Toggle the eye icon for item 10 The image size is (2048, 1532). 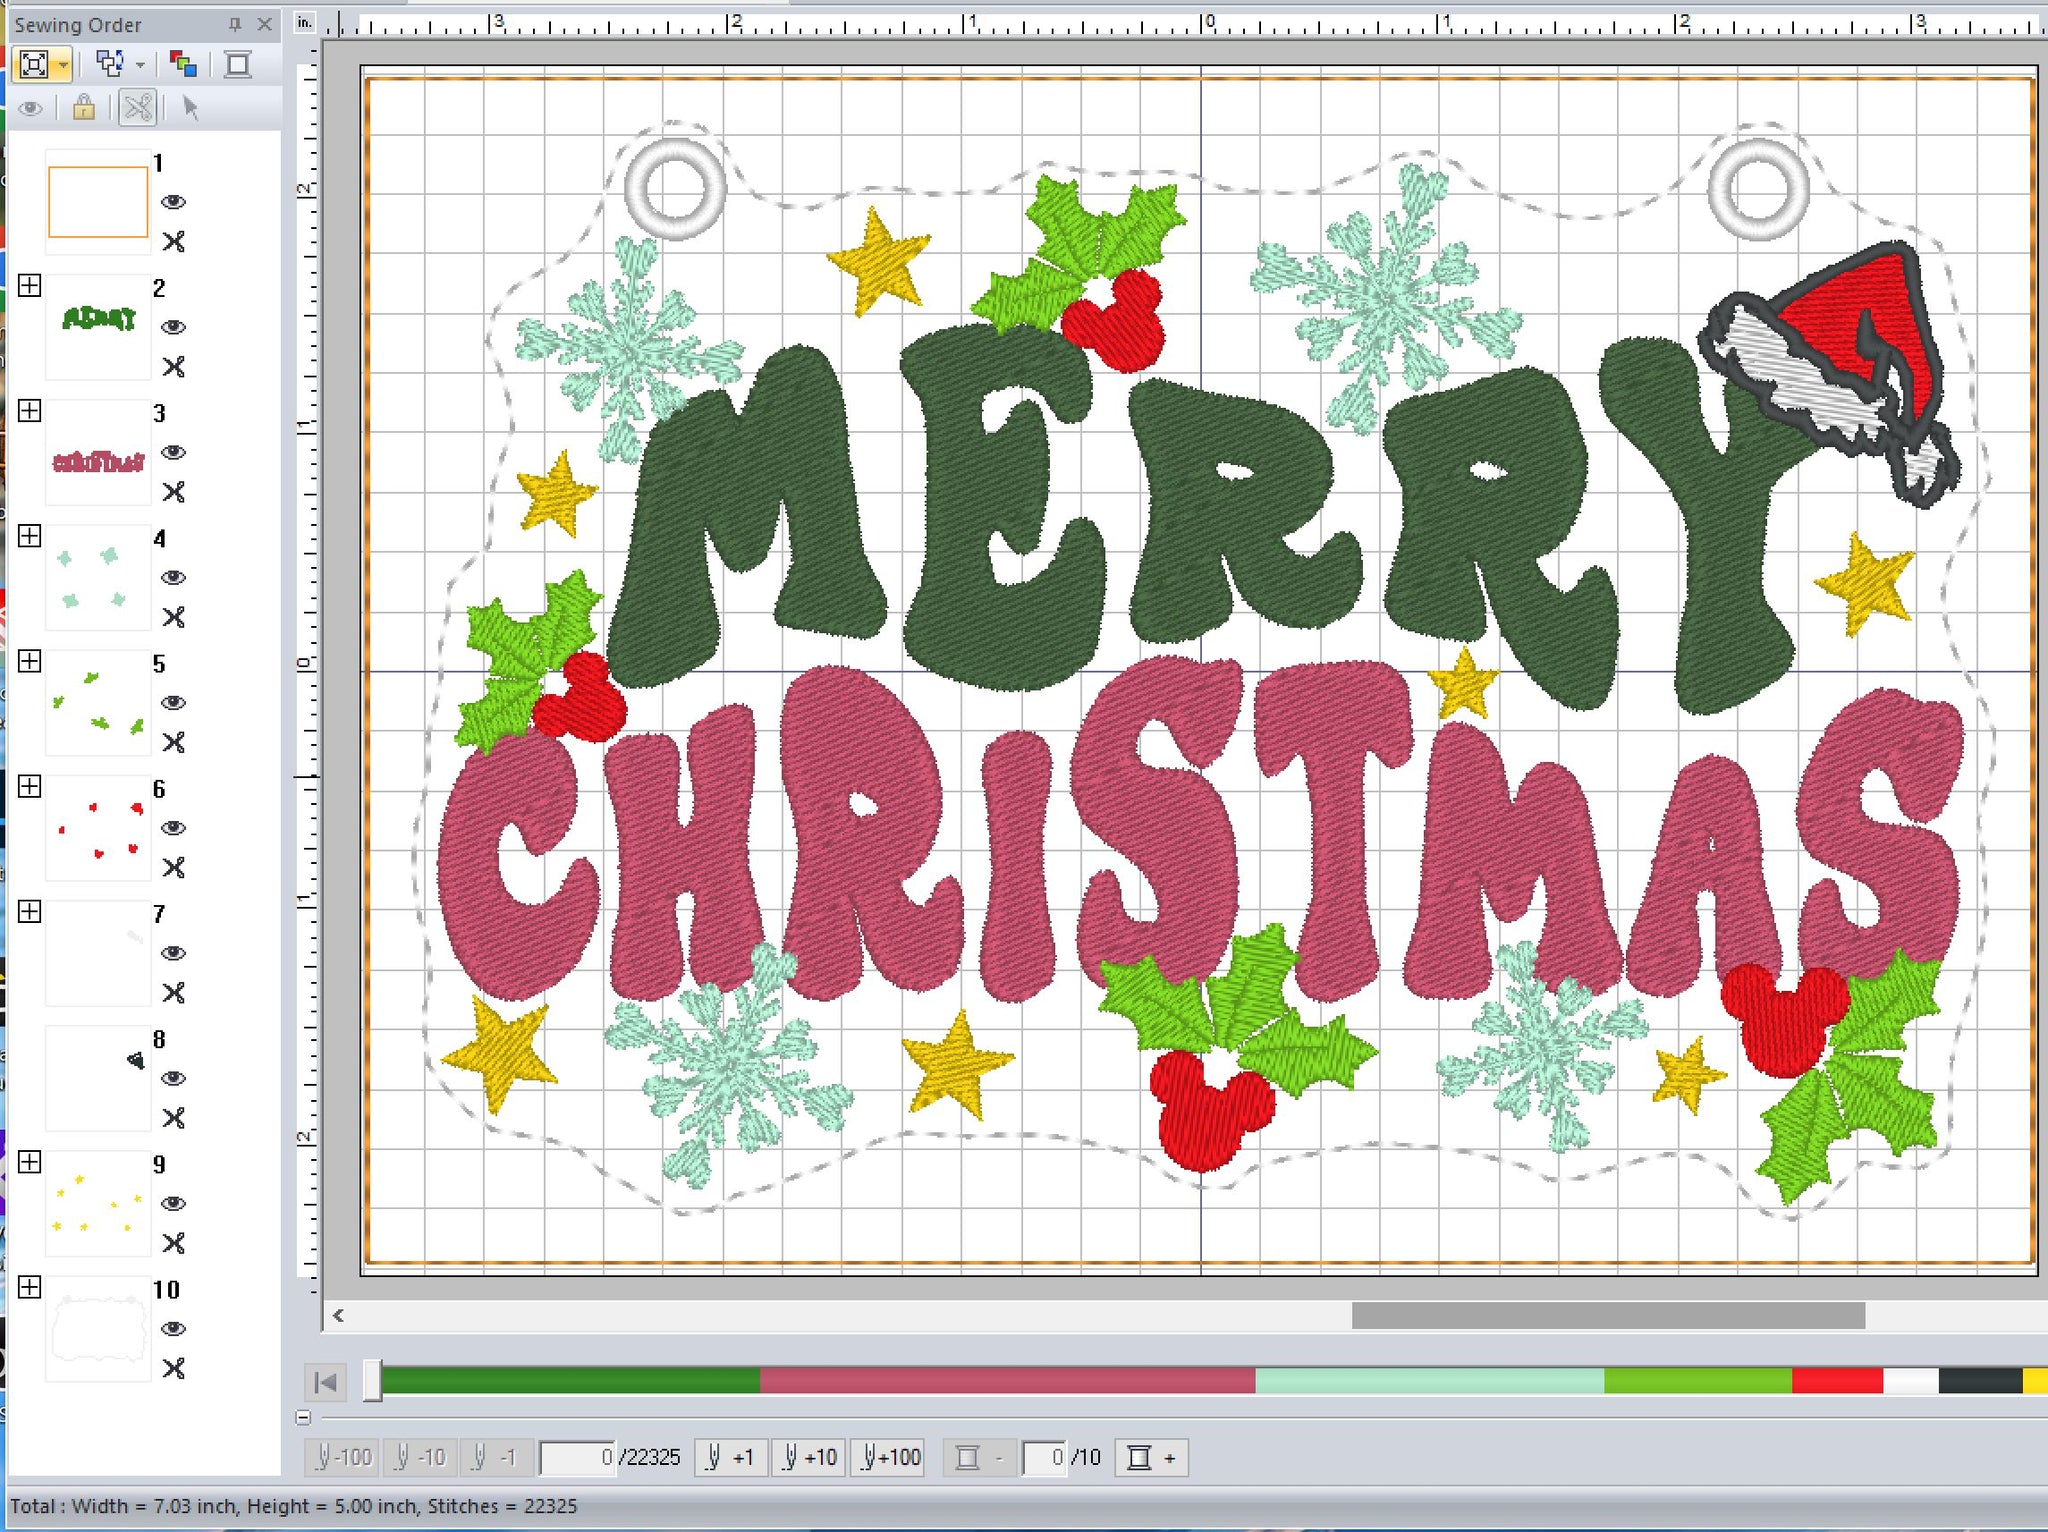[x=174, y=1328]
